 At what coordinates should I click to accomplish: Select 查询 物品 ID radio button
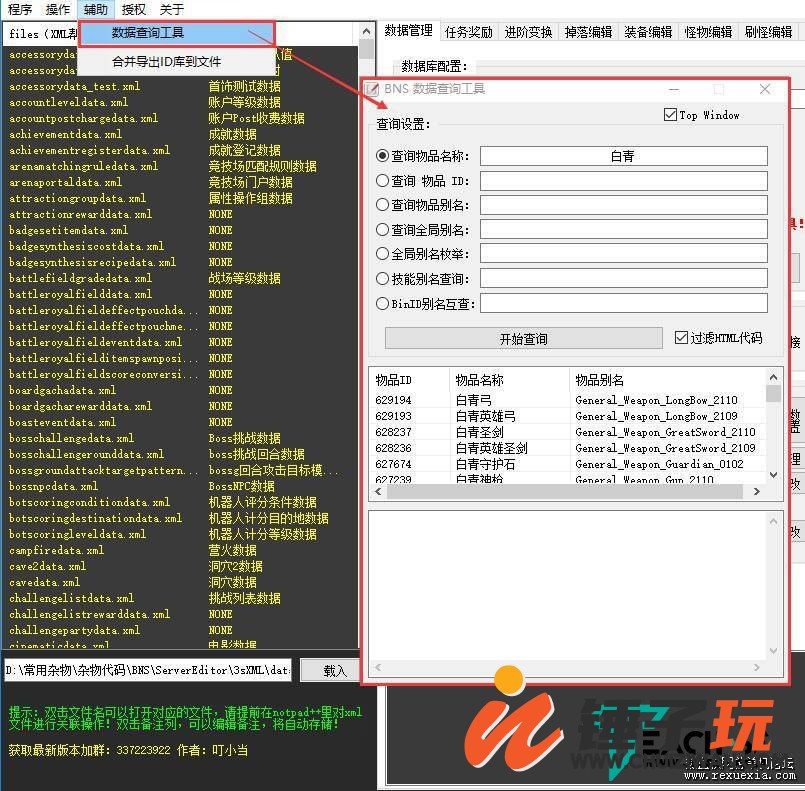tap(382, 180)
